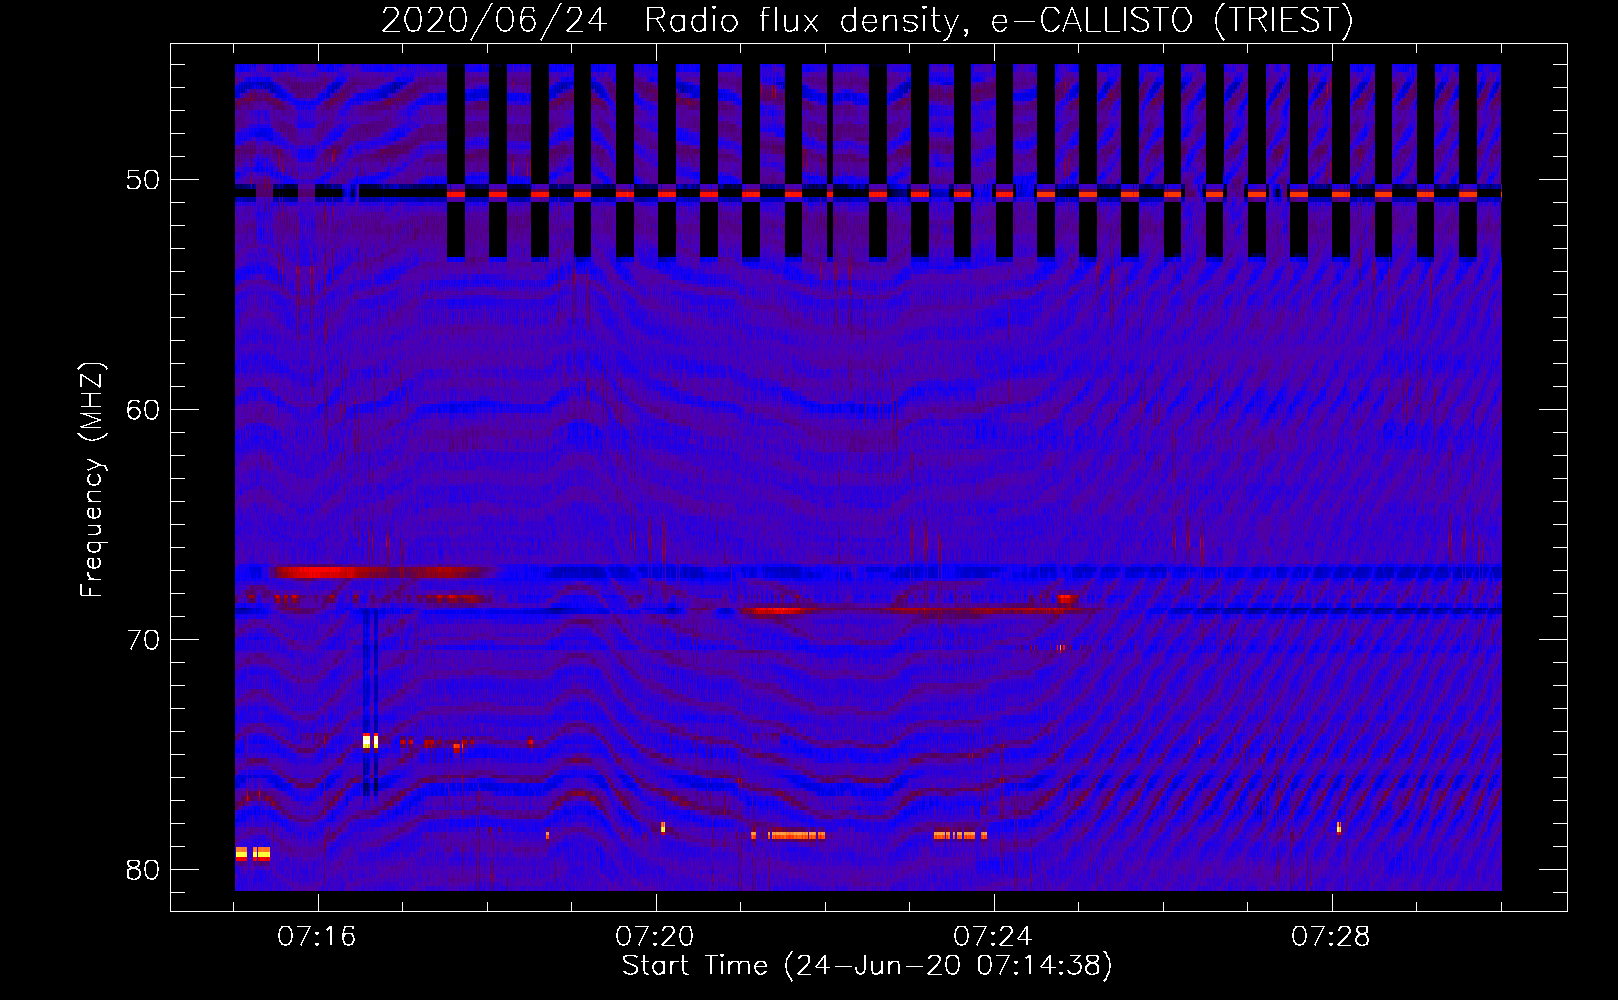Click the "80" frequency tick label
This screenshot has width=1618, height=1000.
click(143, 870)
